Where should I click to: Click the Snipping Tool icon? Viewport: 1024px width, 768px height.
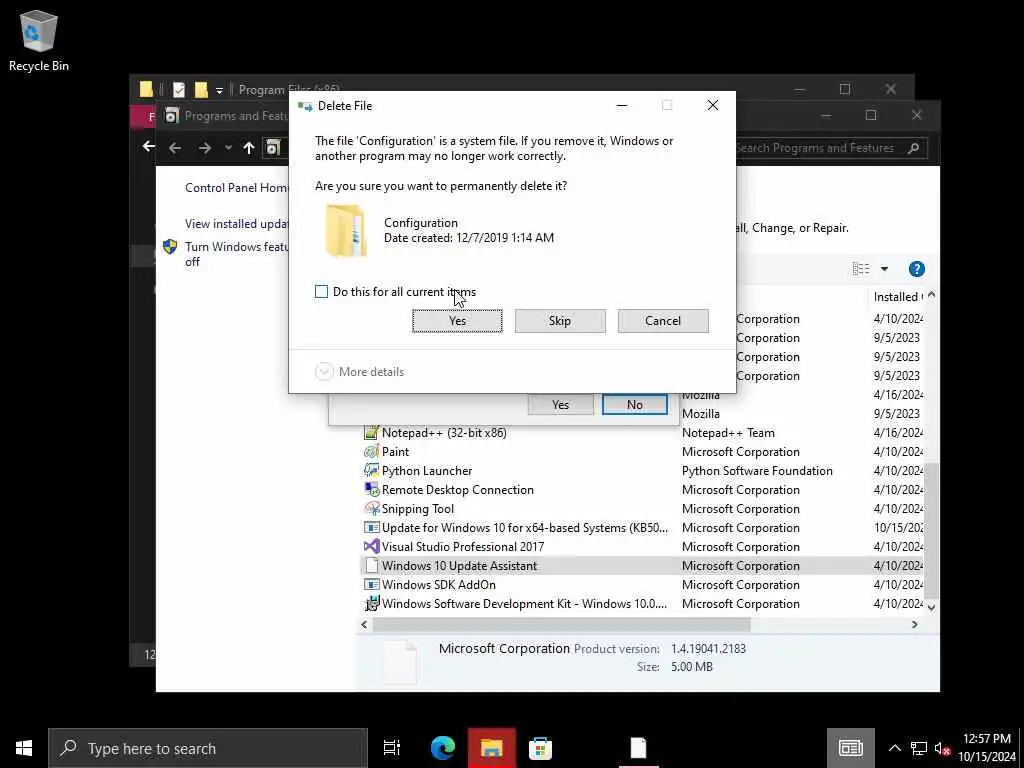coord(372,508)
